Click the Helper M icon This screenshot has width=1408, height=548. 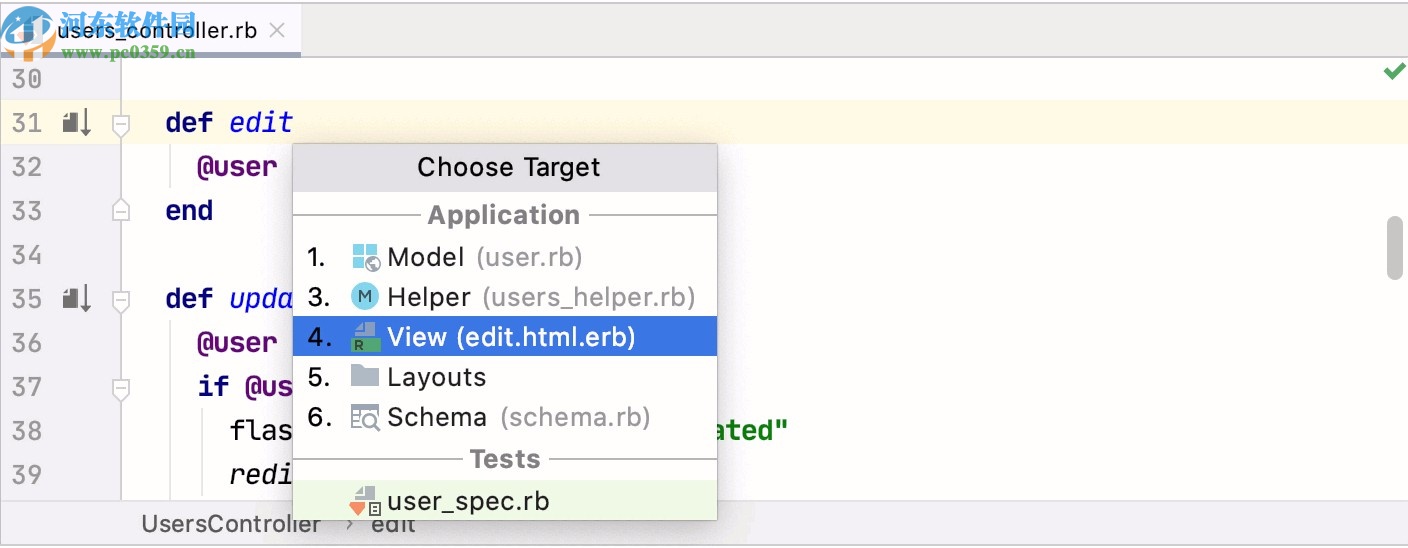click(365, 297)
